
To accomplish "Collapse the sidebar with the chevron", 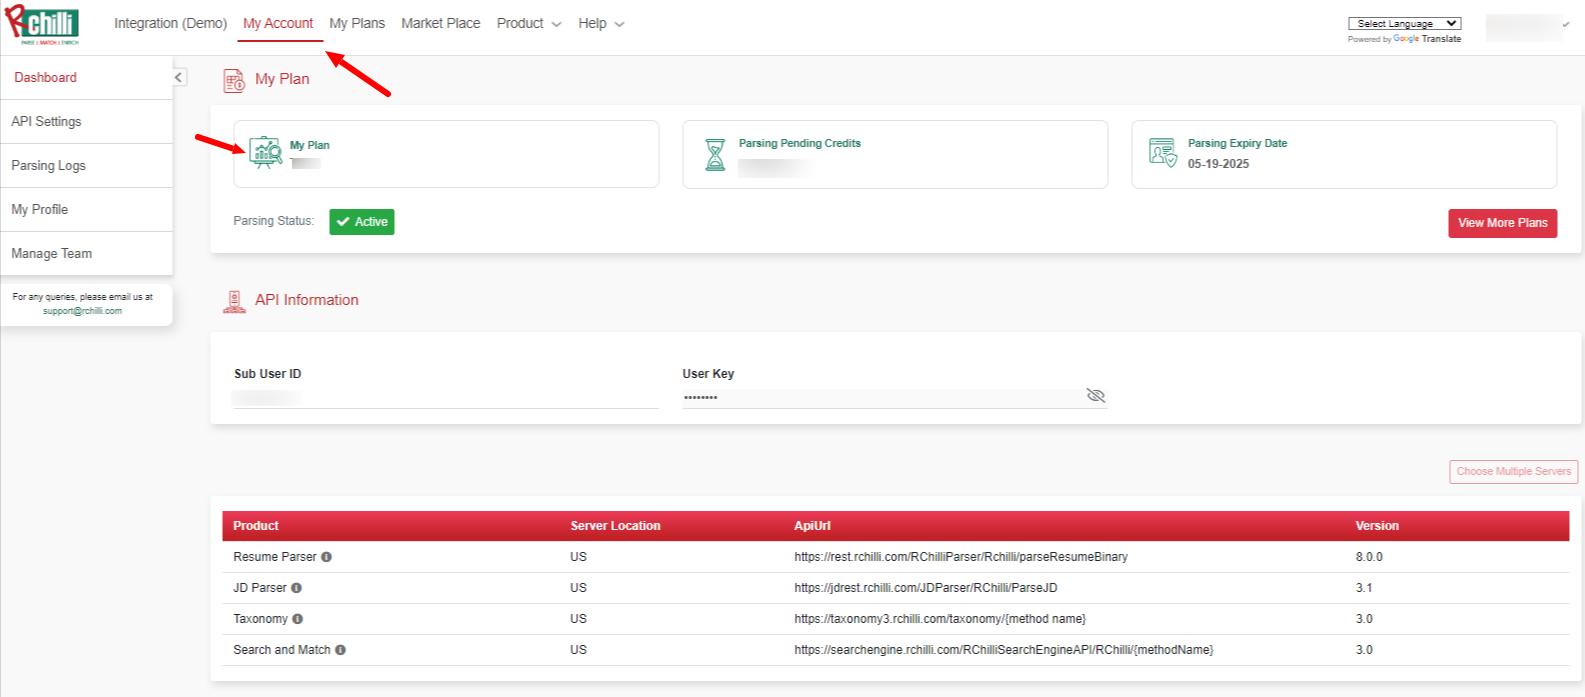I will point(179,77).
